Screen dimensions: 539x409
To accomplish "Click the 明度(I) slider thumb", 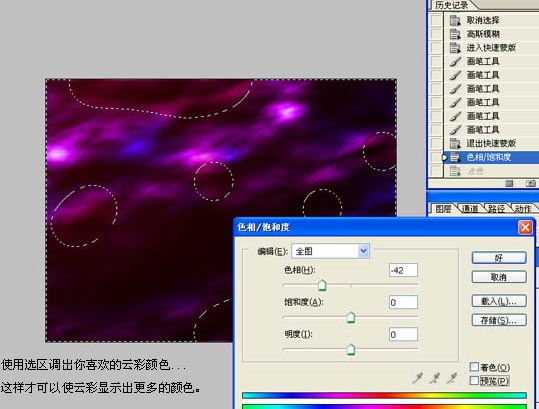I will click(351, 350).
